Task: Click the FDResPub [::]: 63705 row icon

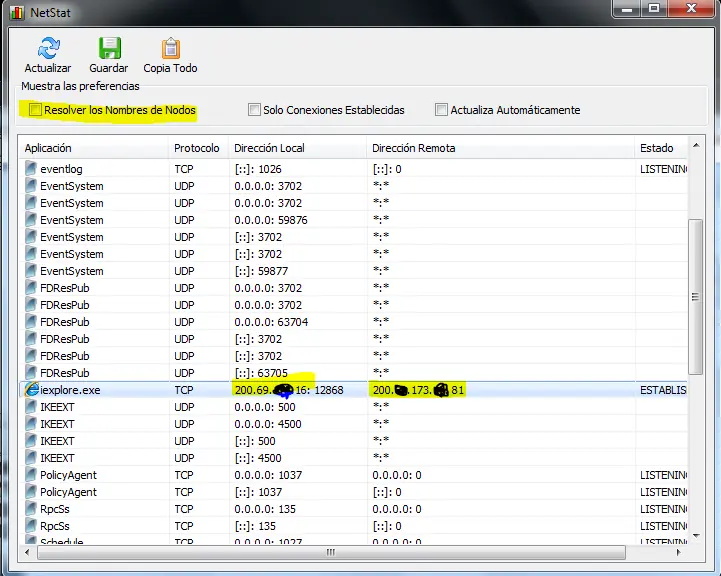Action: tap(31, 373)
